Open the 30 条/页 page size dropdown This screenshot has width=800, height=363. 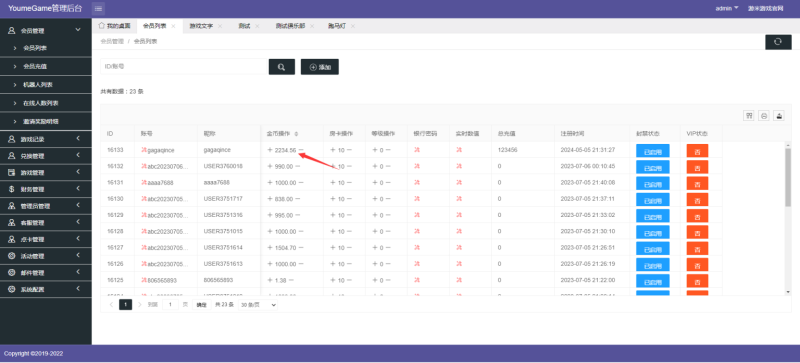coord(258,305)
